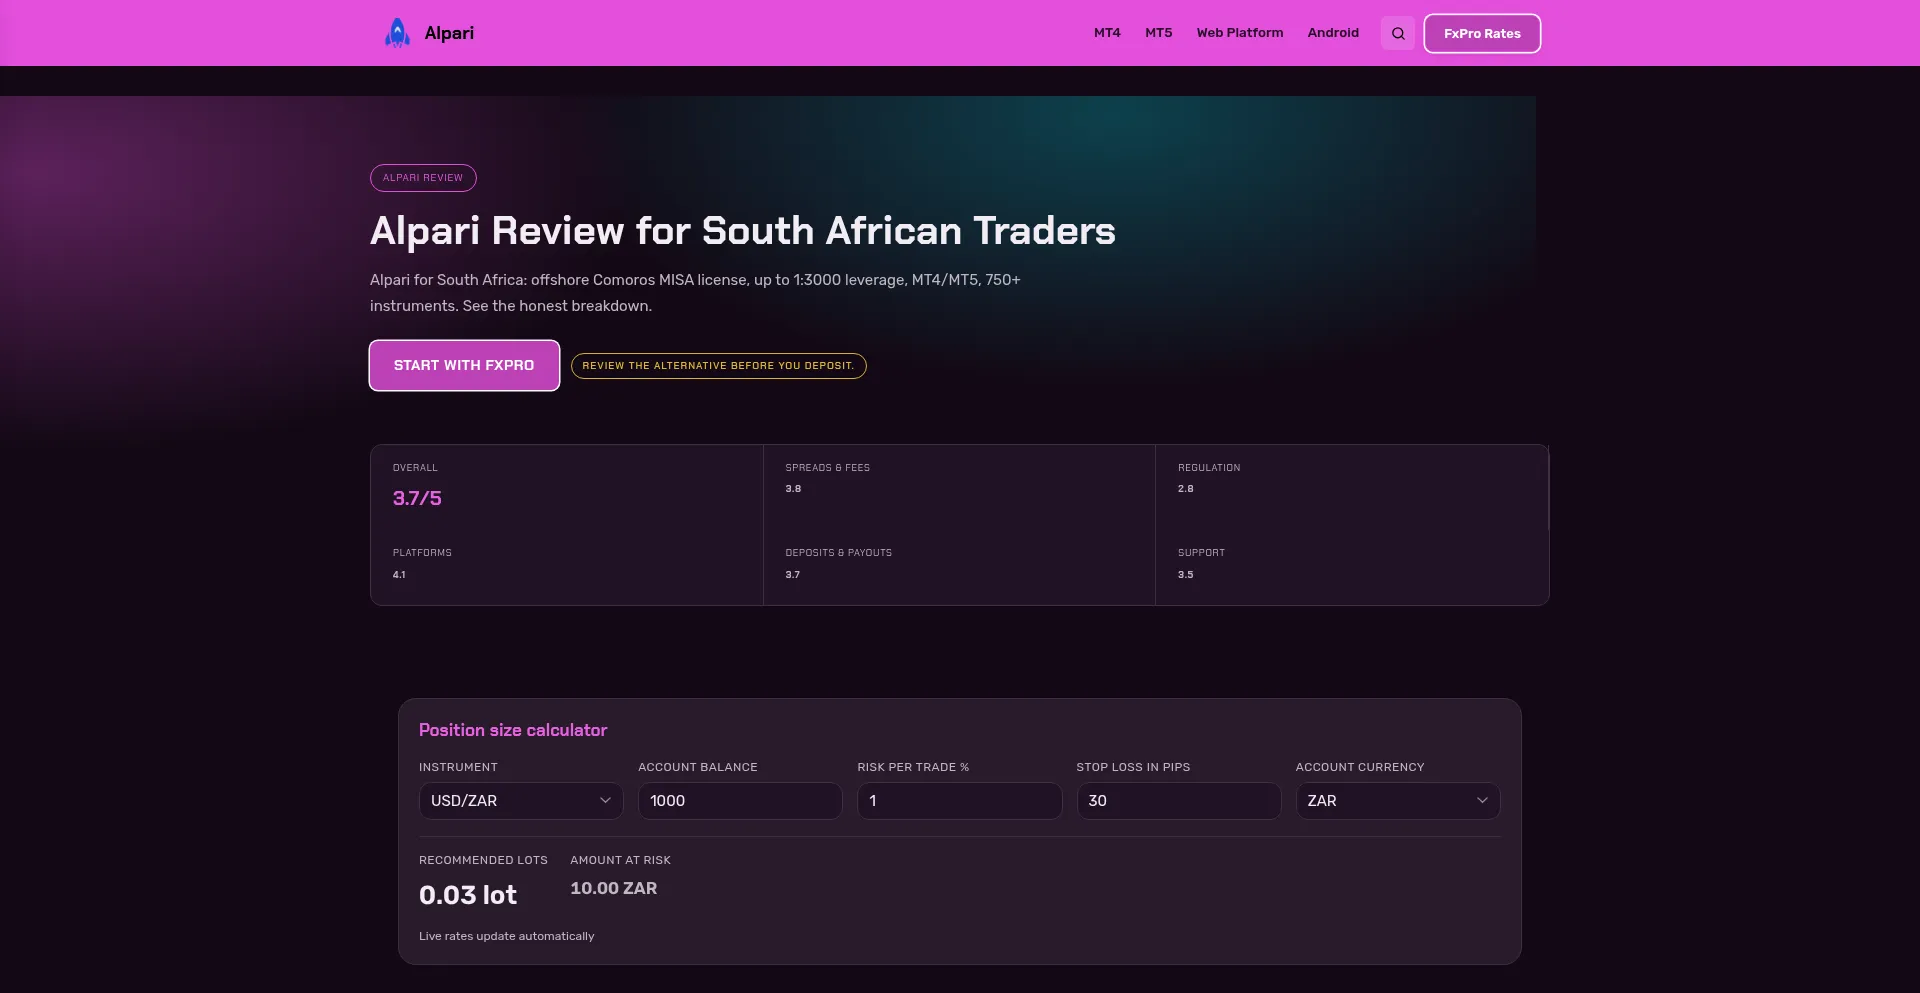Click the Platforms 4.1 score
The height and width of the screenshot is (993, 1920).
click(399, 575)
